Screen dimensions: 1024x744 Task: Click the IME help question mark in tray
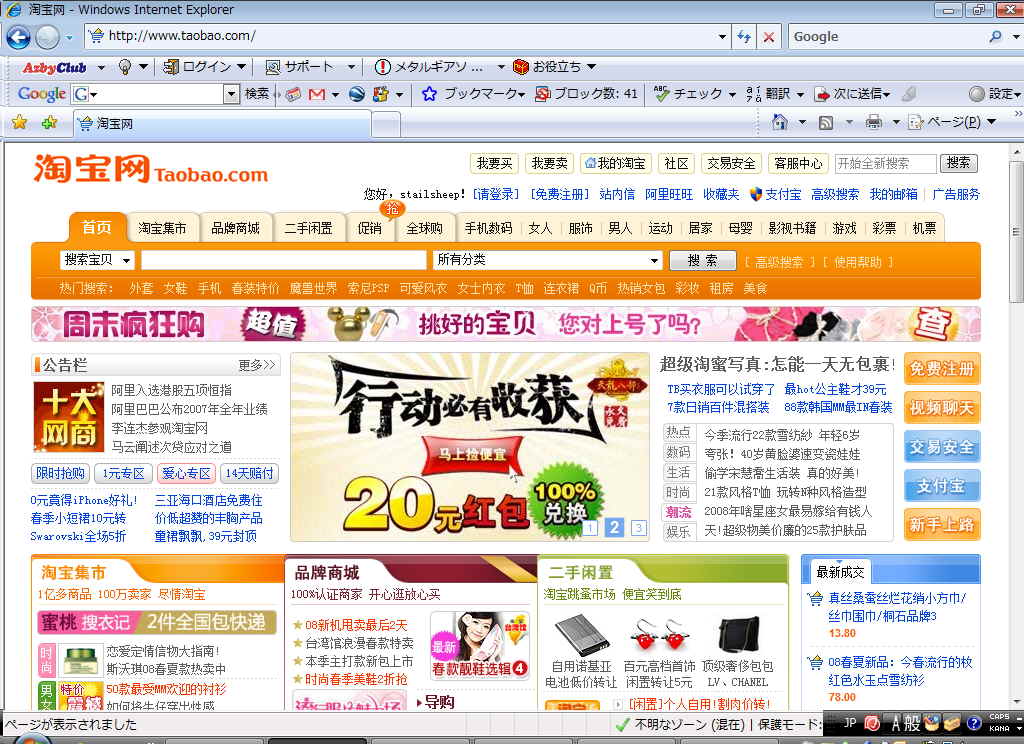pos(974,723)
